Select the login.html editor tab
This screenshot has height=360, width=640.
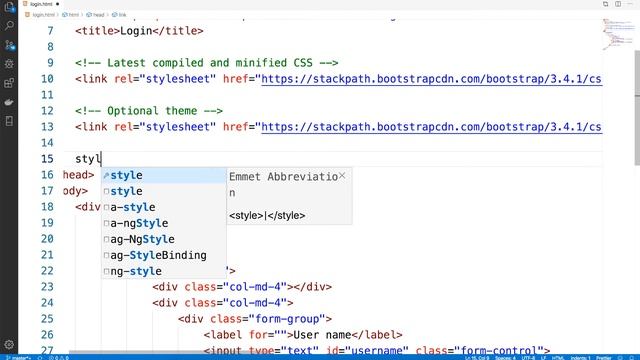click(x=41, y=4)
